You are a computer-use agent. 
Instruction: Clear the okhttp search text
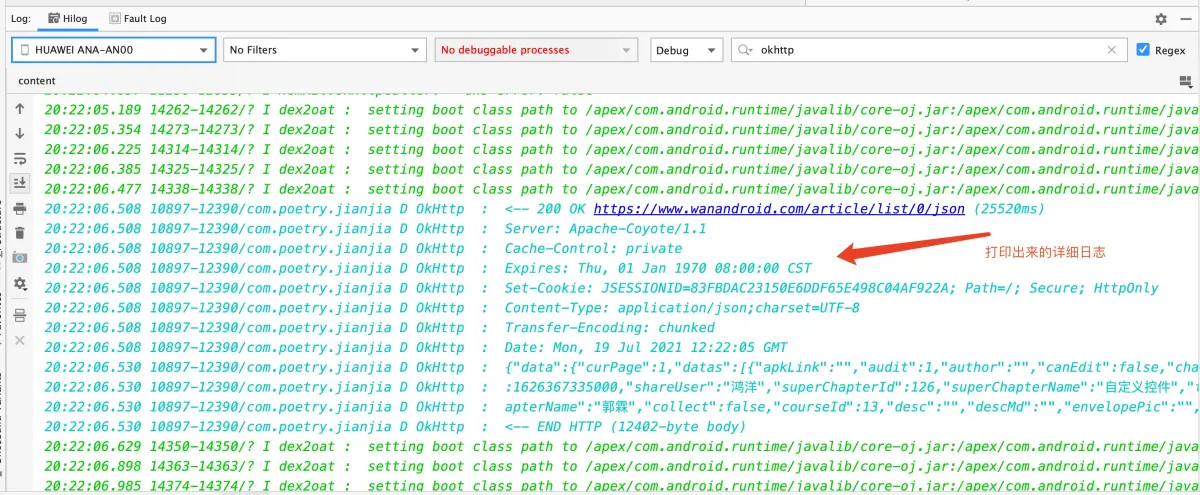(x=1112, y=49)
